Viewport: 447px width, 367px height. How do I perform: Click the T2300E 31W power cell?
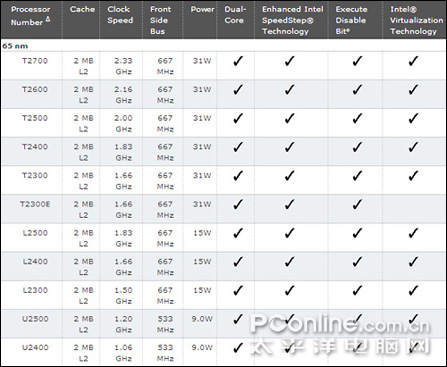(x=202, y=204)
